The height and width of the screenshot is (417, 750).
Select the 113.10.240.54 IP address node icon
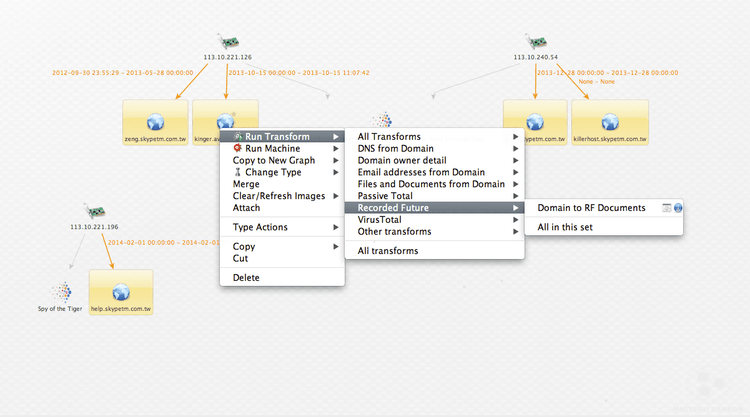(535, 43)
